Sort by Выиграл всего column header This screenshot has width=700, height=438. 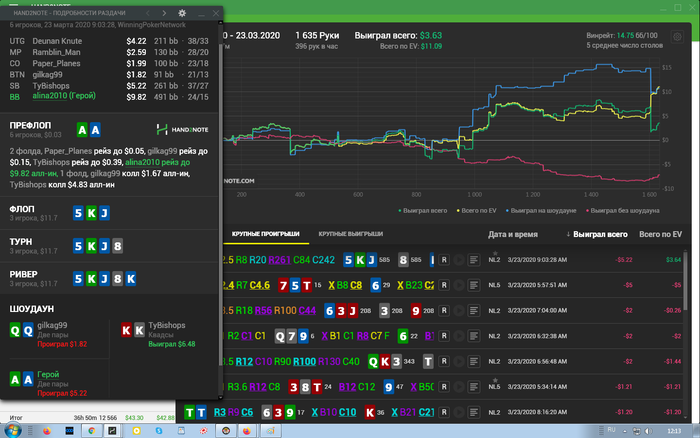tap(600, 234)
